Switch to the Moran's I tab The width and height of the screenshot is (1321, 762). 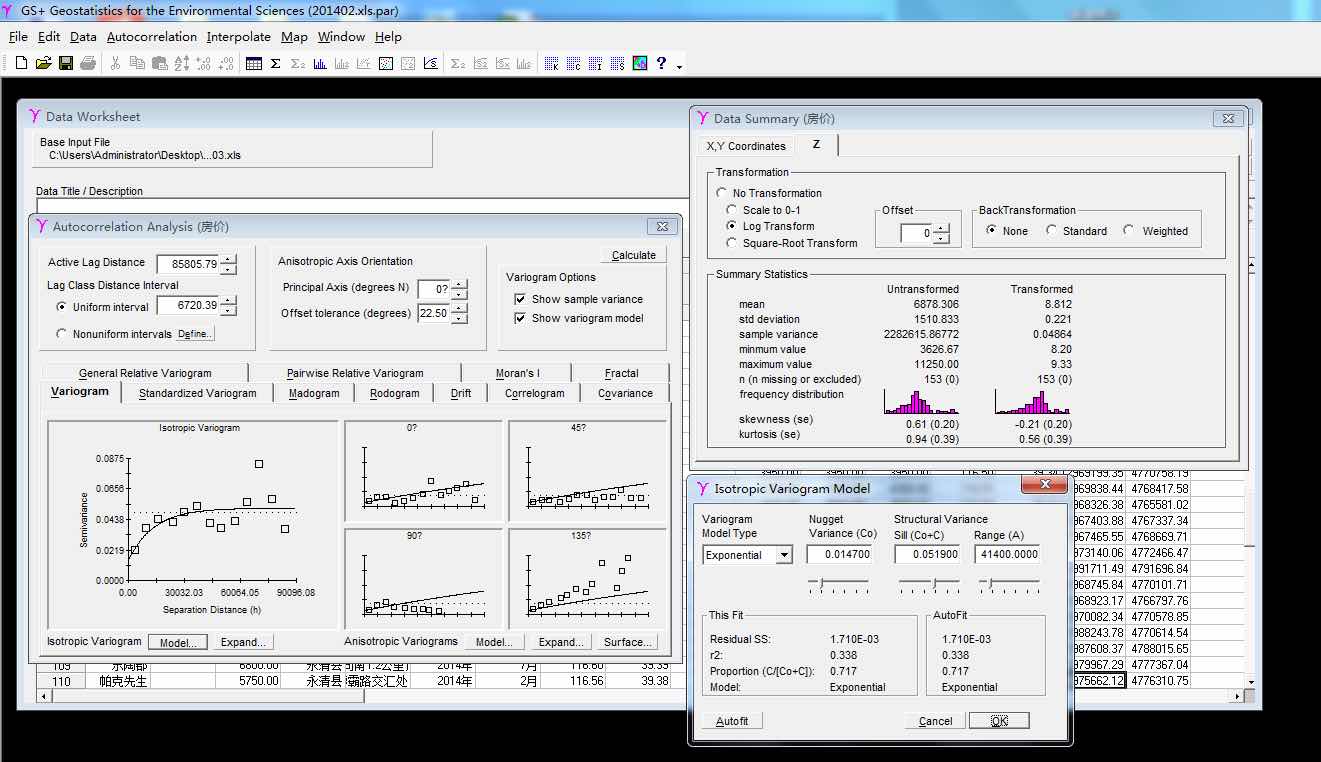pyautogui.click(x=517, y=373)
